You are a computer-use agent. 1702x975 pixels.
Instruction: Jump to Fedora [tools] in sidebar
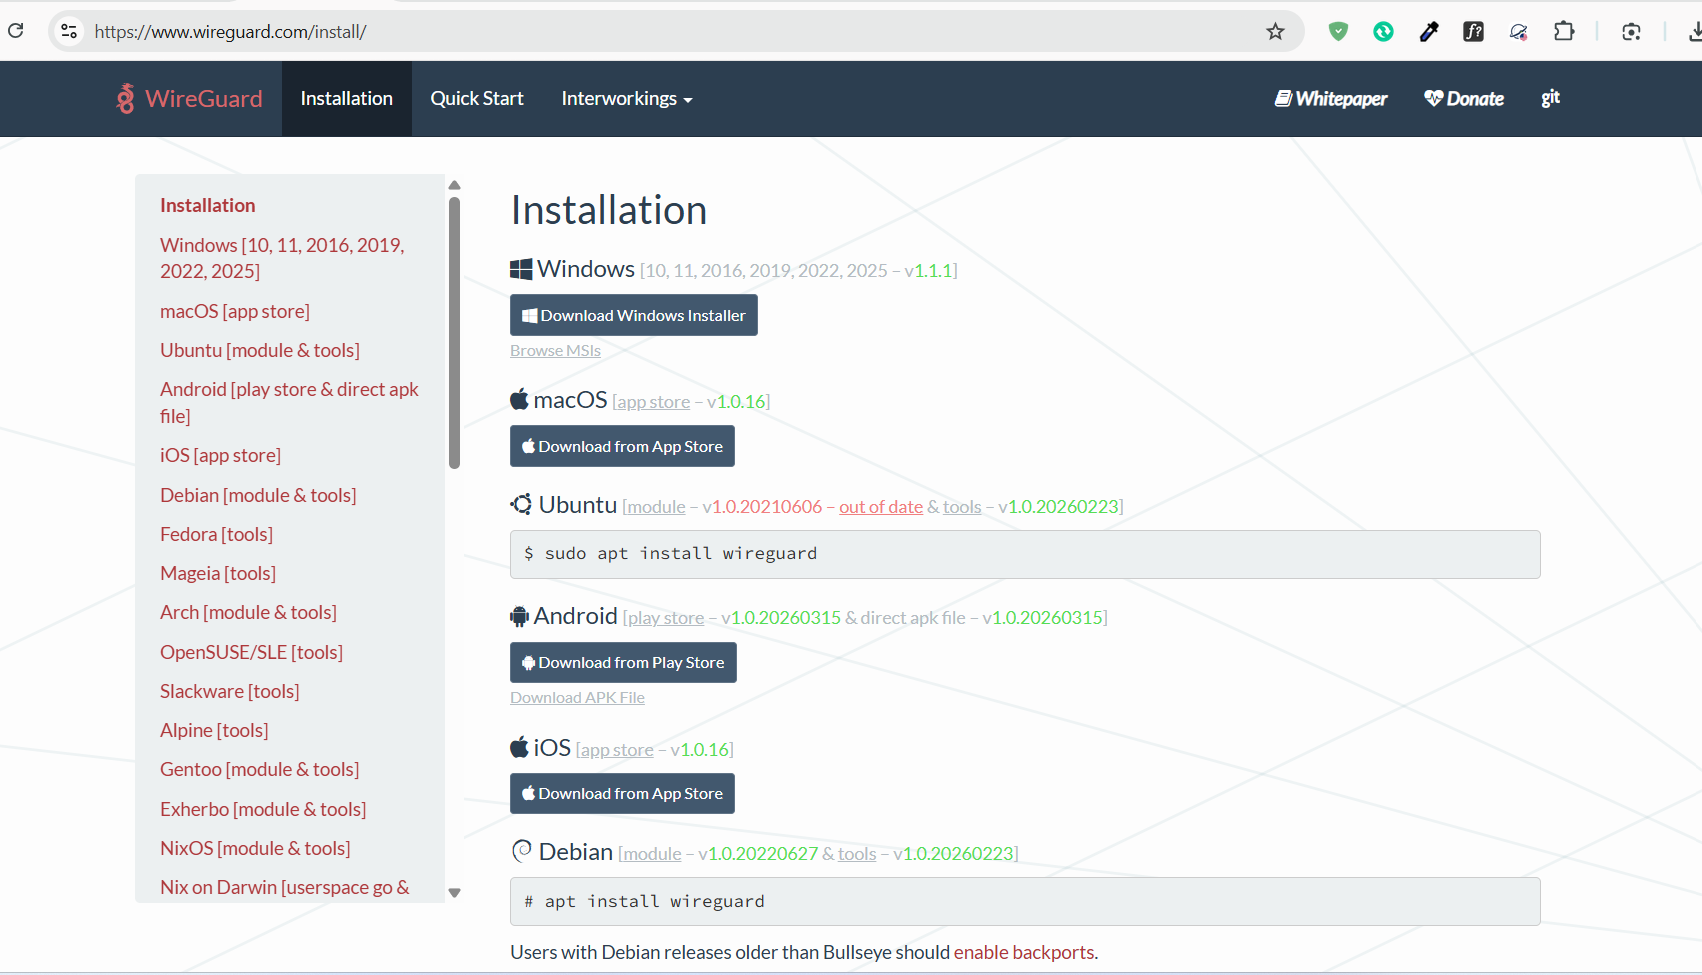[216, 534]
